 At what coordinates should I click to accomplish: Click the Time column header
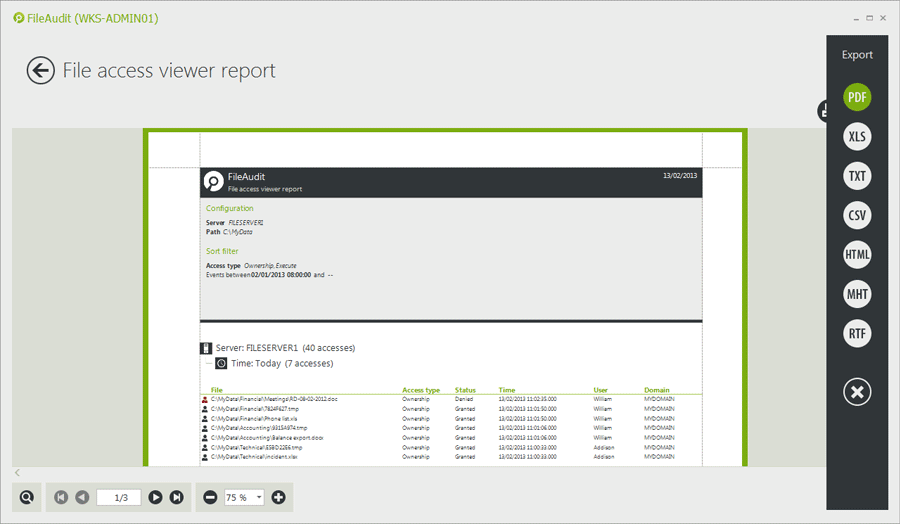[x=507, y=390]
